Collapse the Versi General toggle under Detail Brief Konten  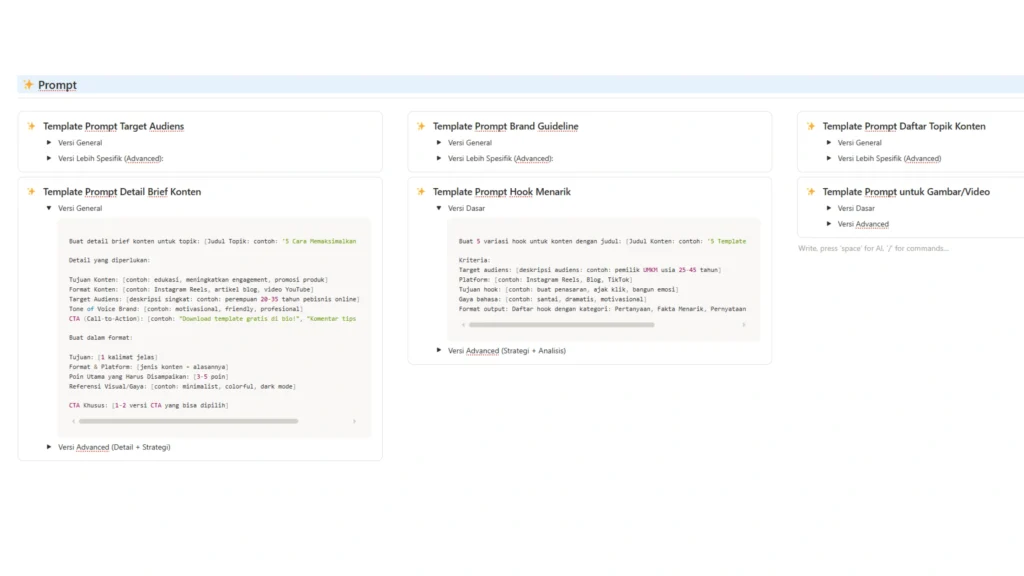[49, 208]
